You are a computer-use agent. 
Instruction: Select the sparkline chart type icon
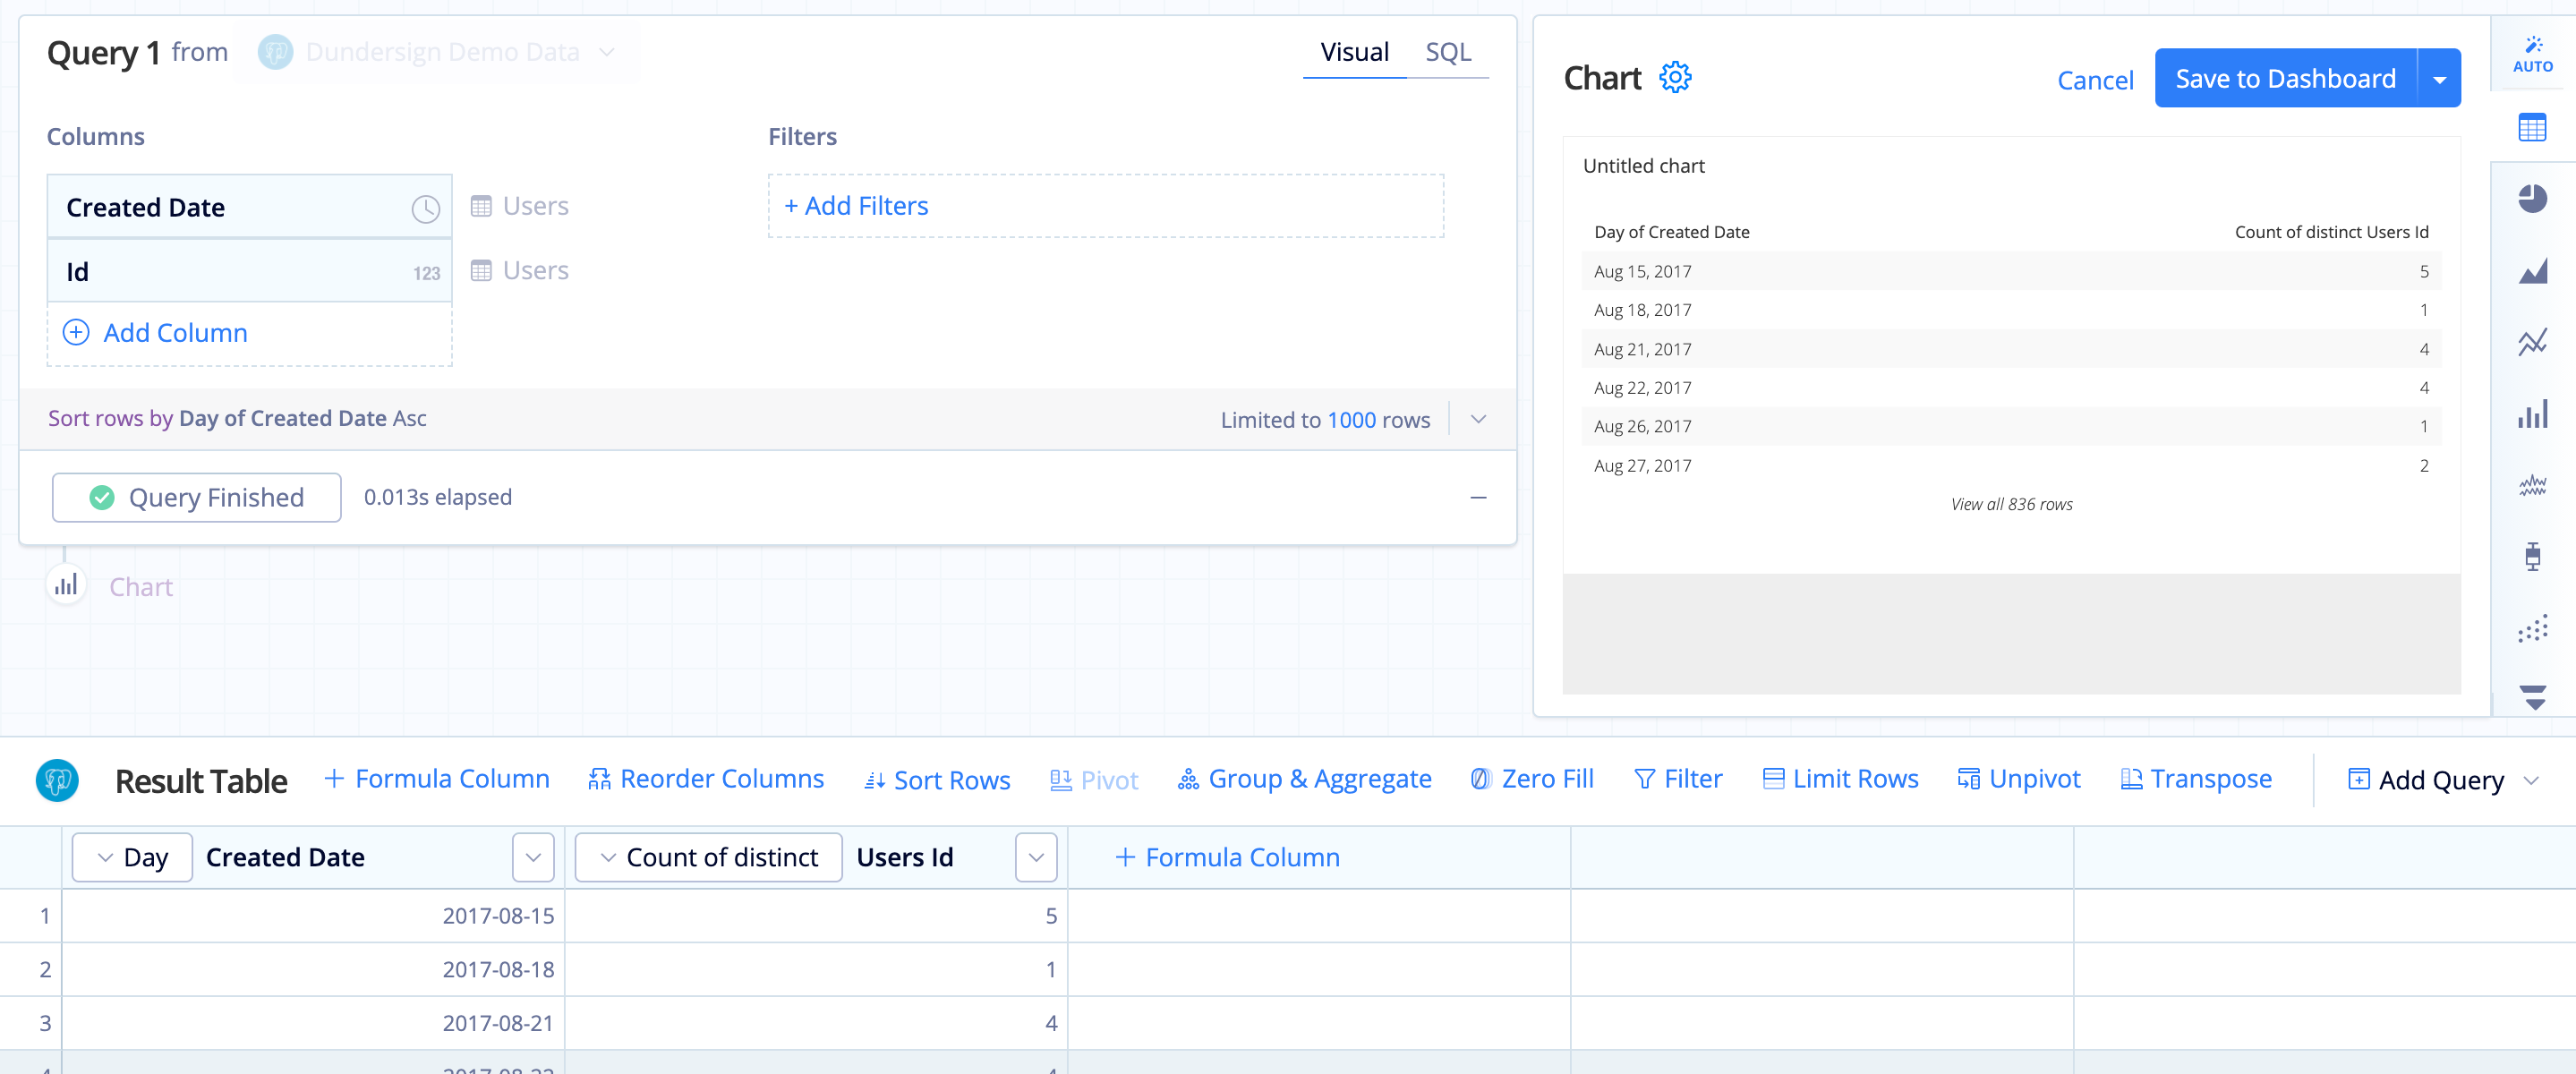coord(2532,486)
